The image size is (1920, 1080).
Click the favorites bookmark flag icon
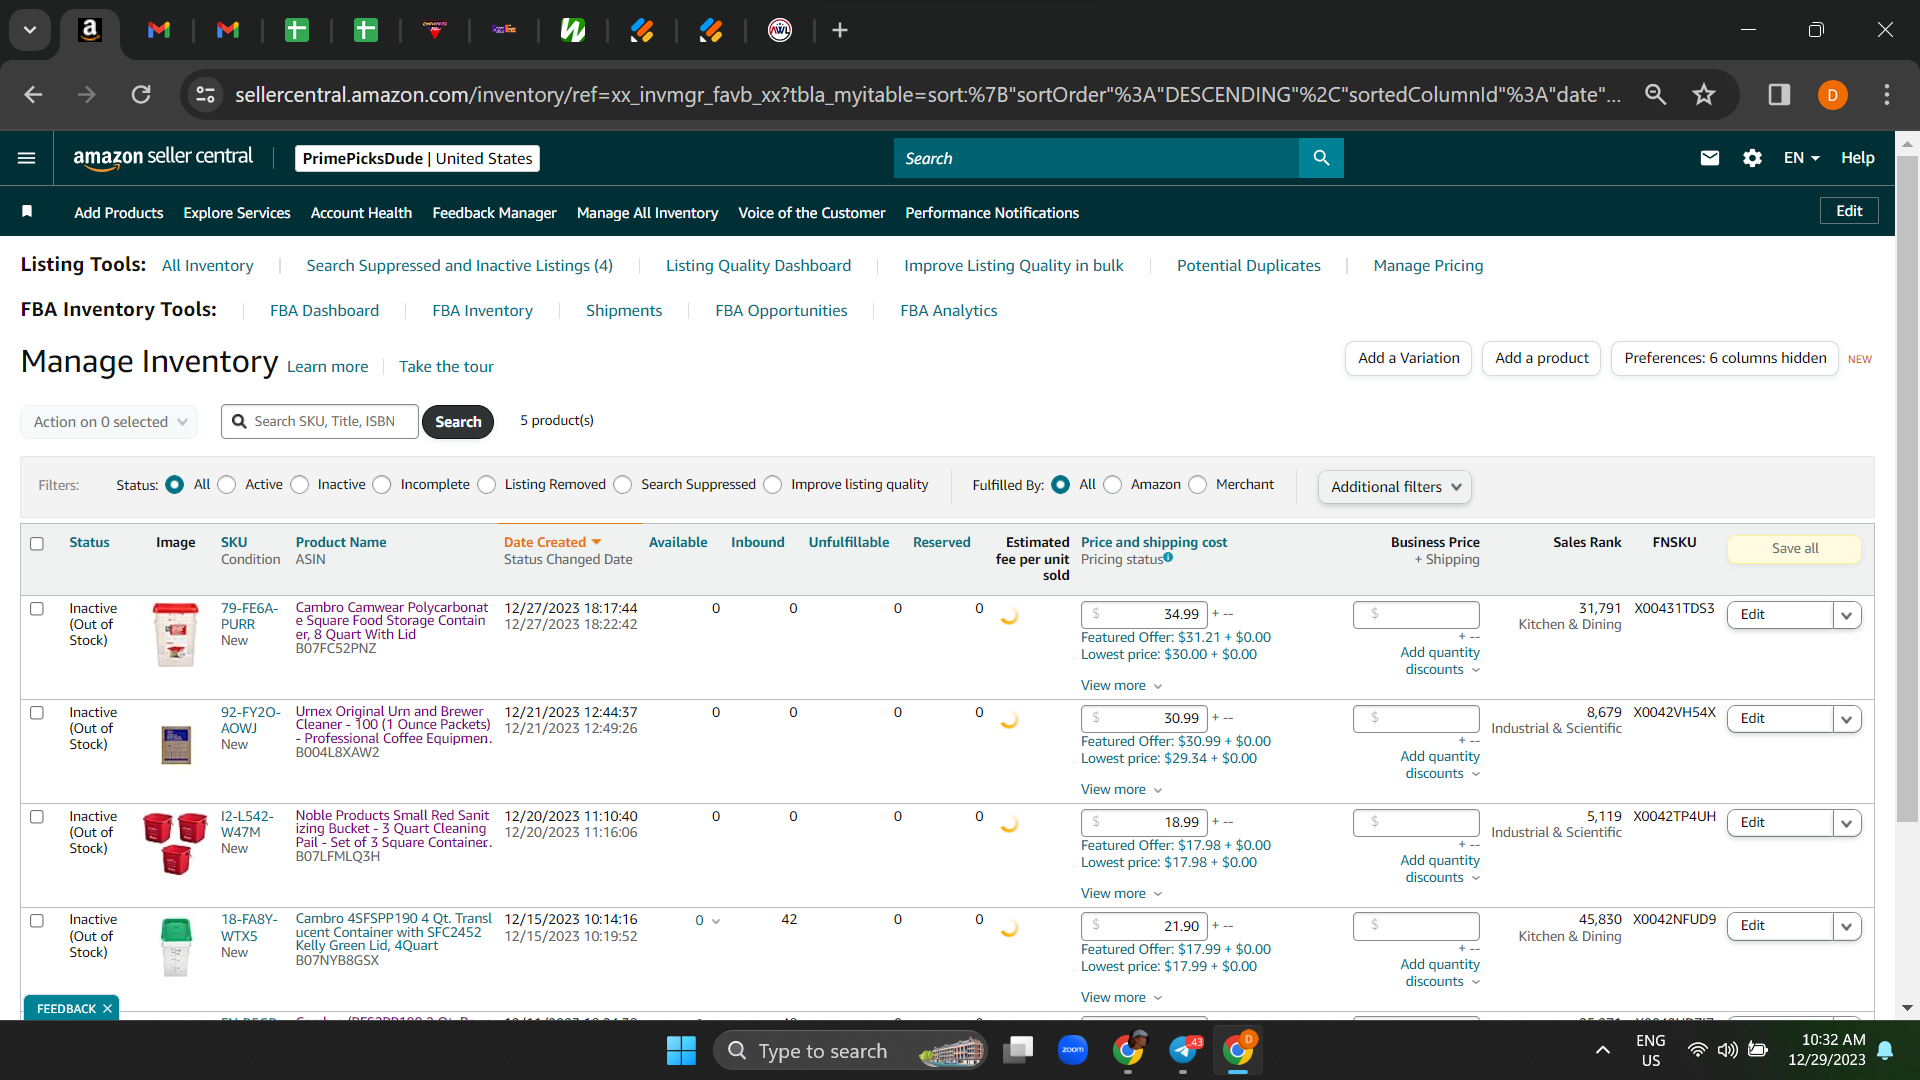tap(27, 212)
